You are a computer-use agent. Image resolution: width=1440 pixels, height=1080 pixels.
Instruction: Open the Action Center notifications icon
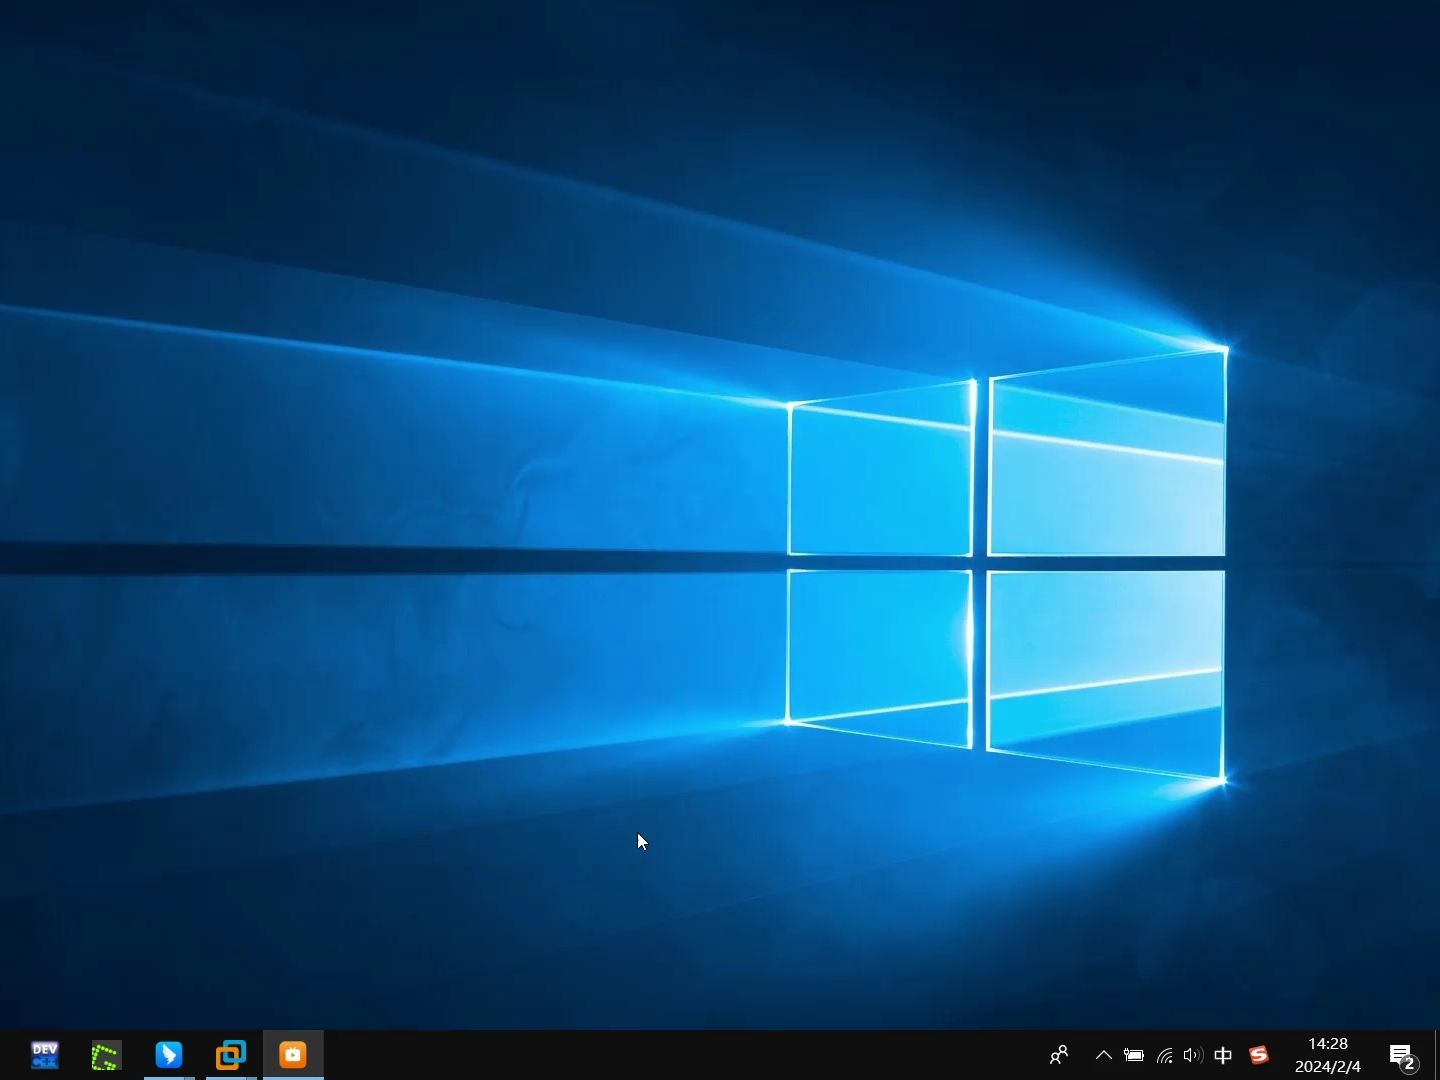pos(1402,1055)
